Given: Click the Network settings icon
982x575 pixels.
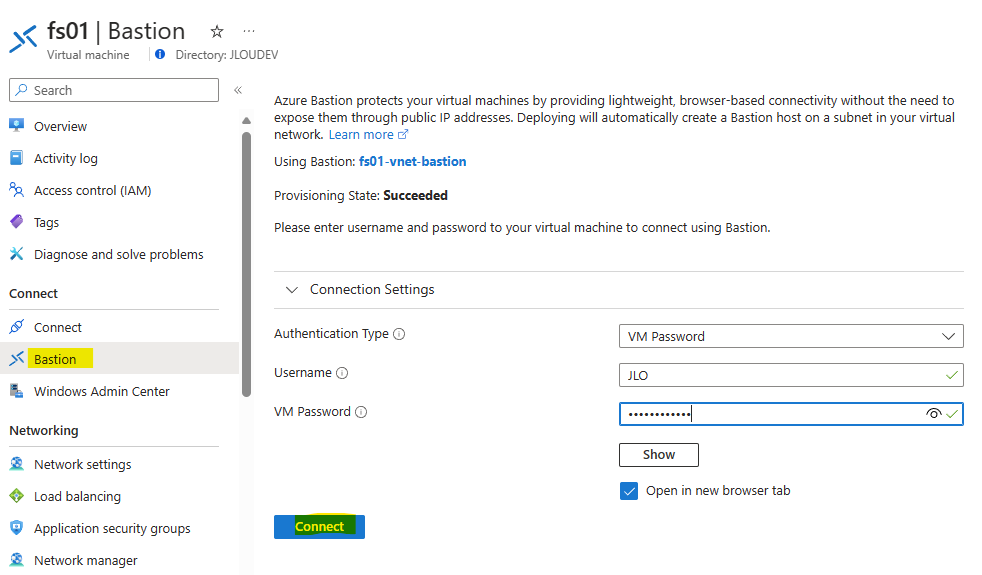Looking at the screenshot, I should [17, 464].
